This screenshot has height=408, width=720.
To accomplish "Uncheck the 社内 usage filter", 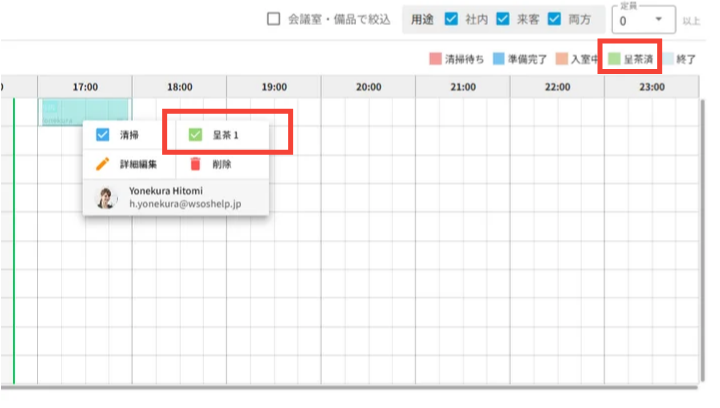I will point(450,19).
